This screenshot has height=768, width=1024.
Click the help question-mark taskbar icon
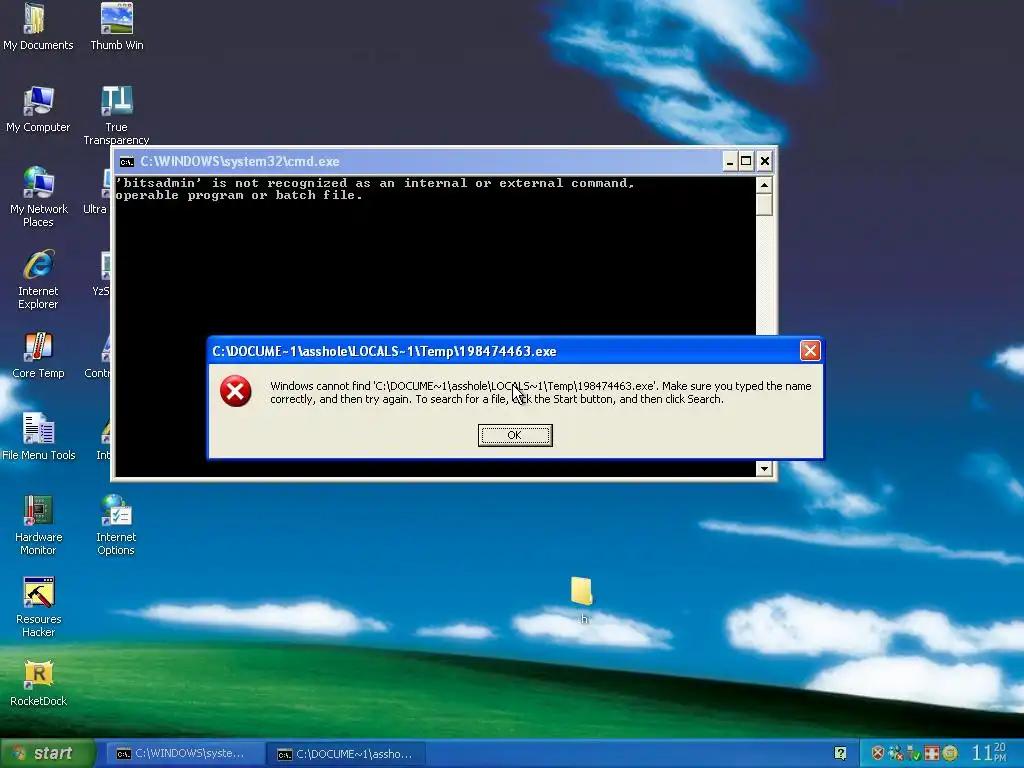[x=840, y=754]
